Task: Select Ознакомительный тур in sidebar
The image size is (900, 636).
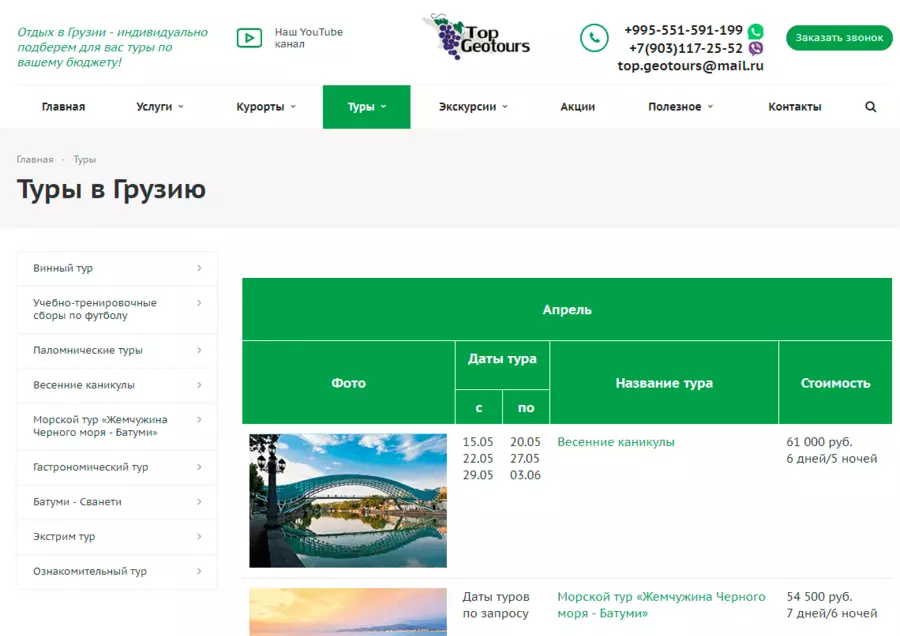Action: click(117, 571)
